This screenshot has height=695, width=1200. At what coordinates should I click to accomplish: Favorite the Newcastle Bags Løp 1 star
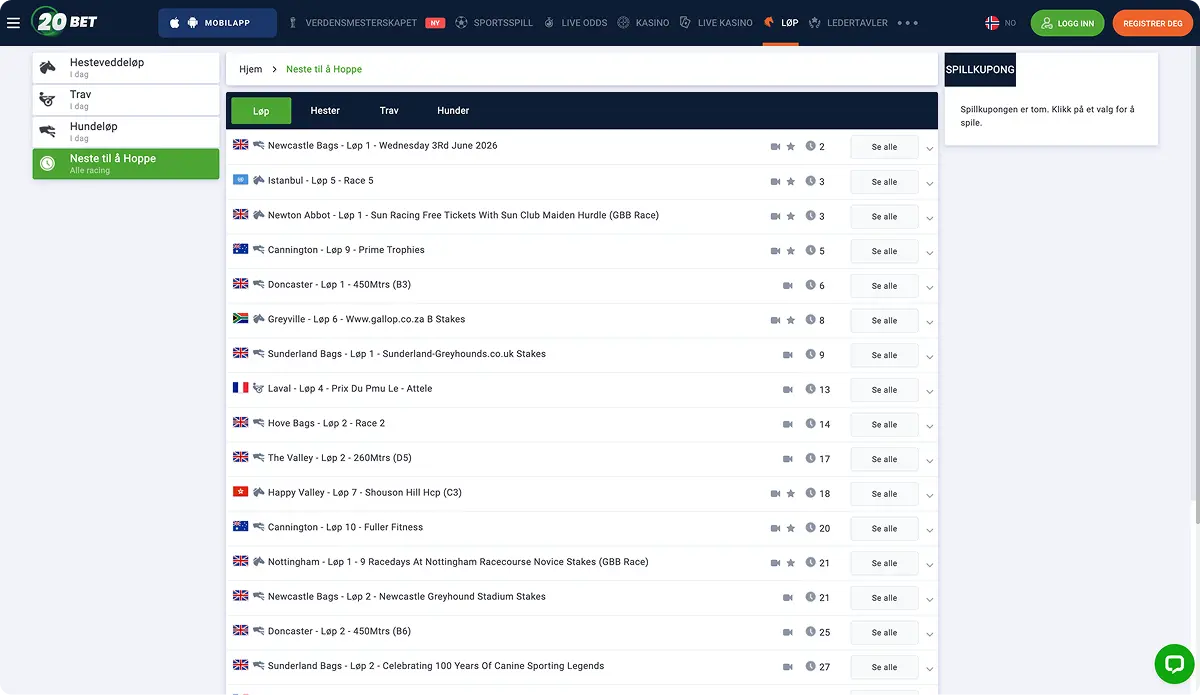791,147
